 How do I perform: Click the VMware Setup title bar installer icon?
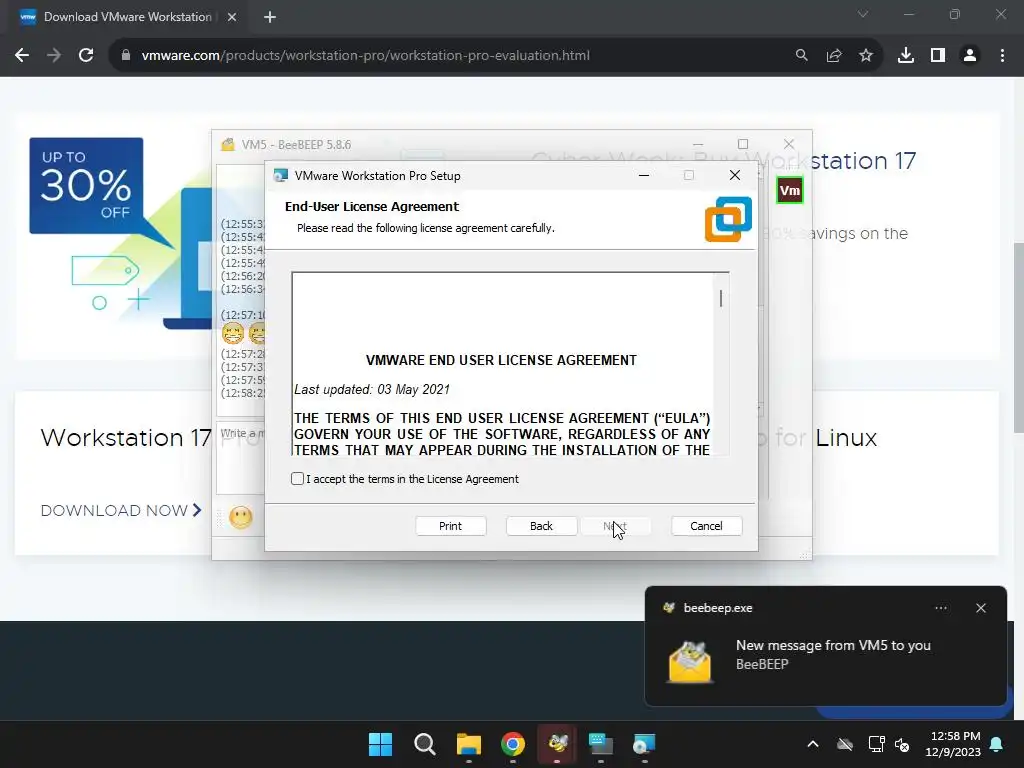click(281, 176)
